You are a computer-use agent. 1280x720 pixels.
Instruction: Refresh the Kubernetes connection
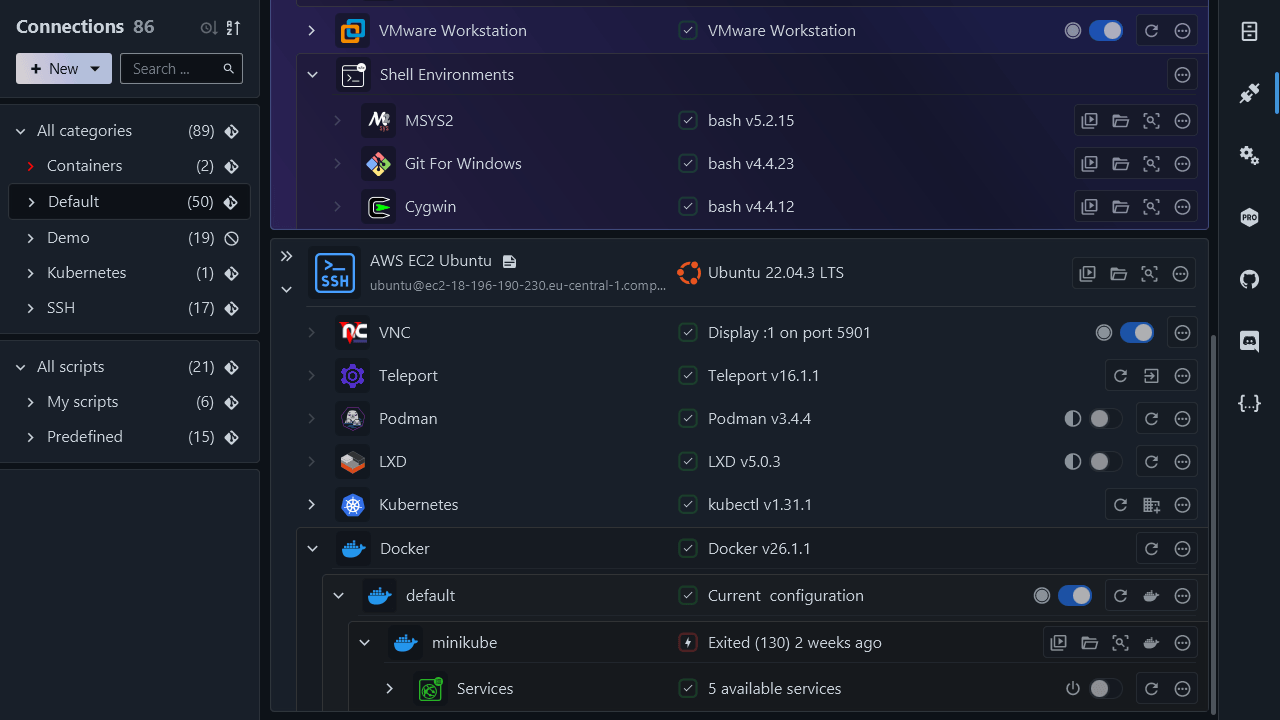click(x=1120, y=505)
